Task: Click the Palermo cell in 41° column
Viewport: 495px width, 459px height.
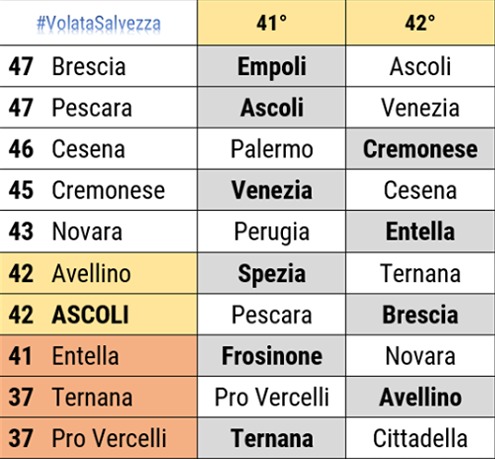Action: coord(272,149)
